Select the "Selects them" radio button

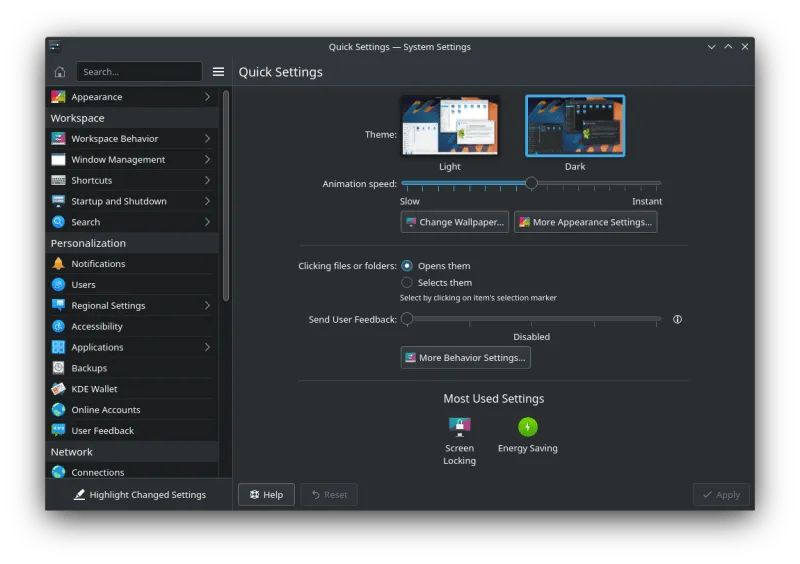pyautogui.click(x=407, y=283)
